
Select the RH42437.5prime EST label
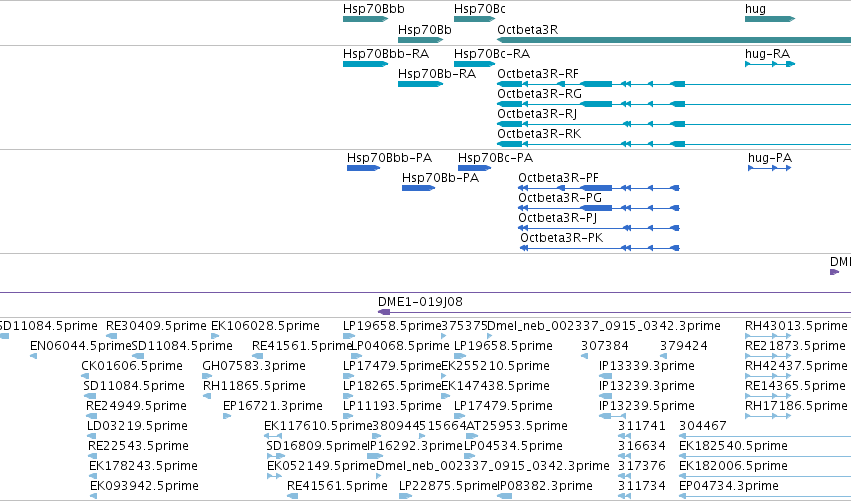(796, 366)
